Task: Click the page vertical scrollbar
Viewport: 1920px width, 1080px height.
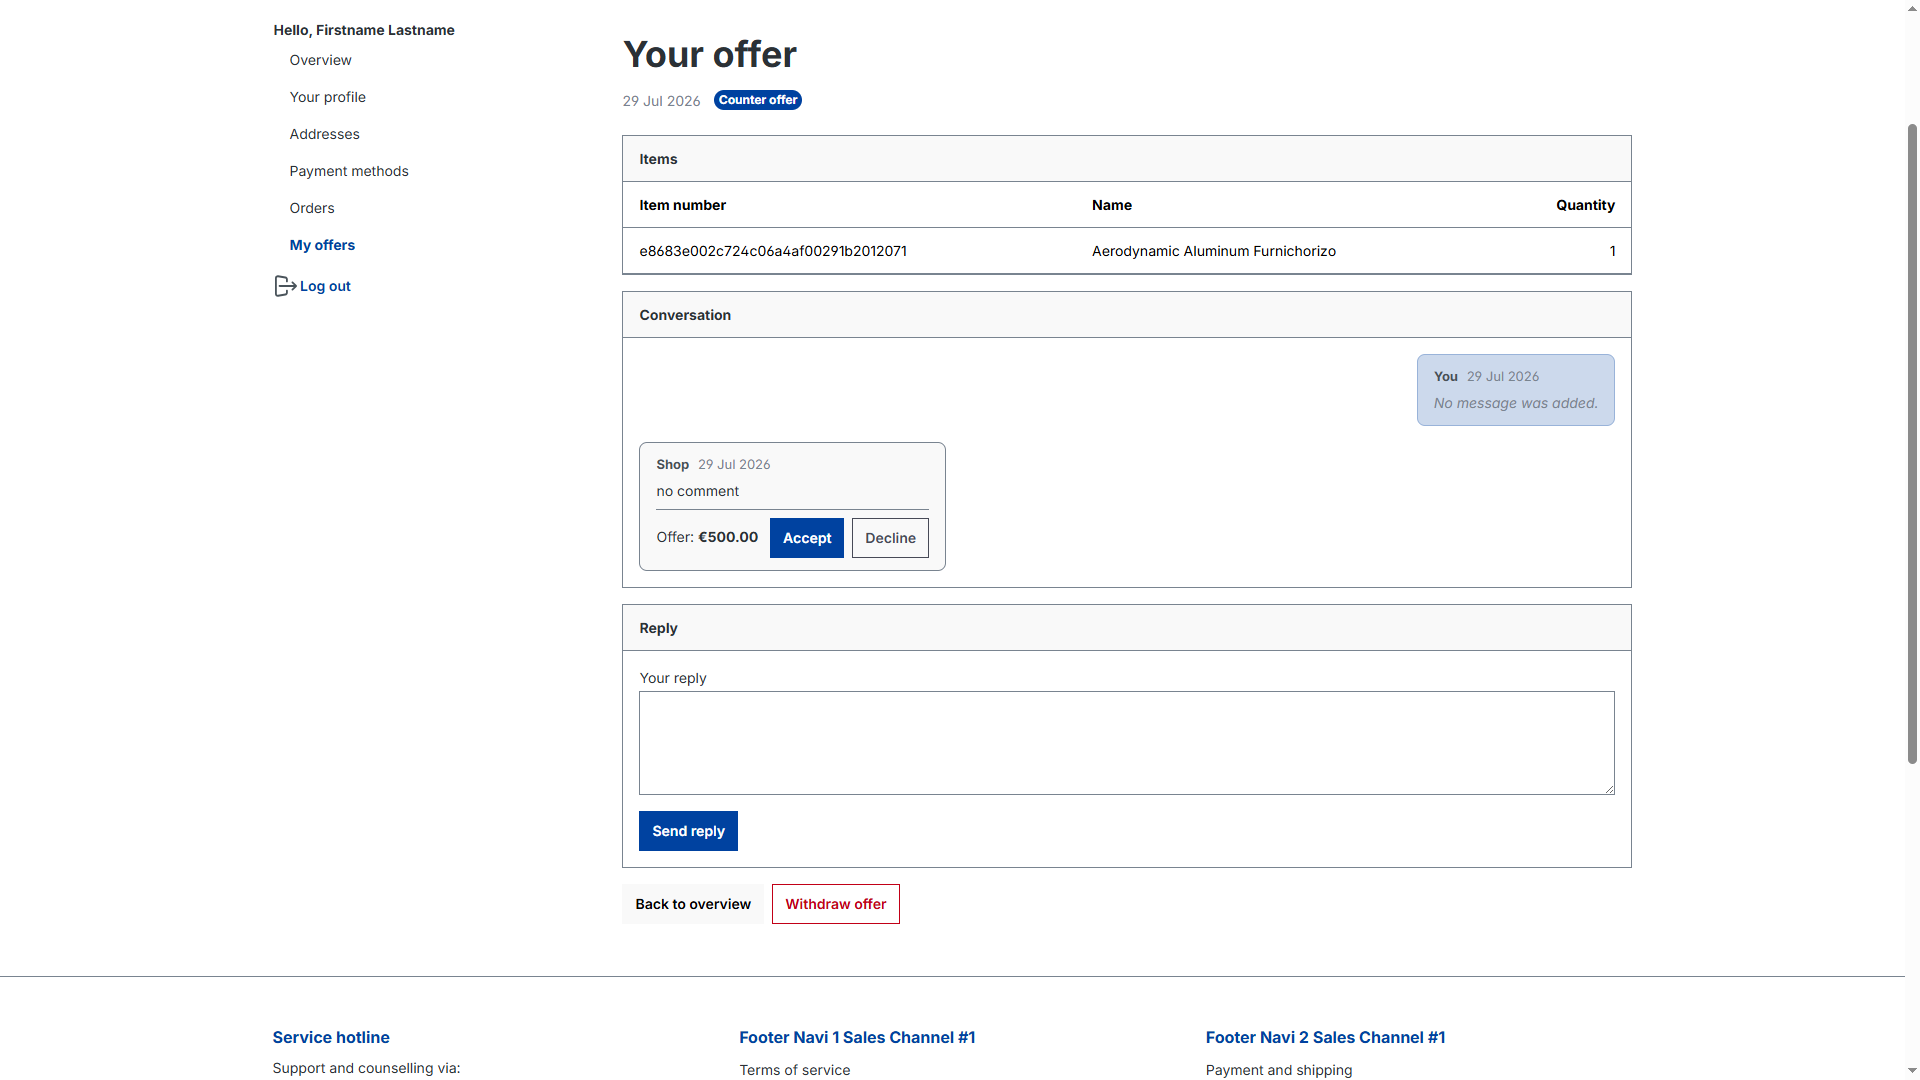Action: pos(1912,443)
